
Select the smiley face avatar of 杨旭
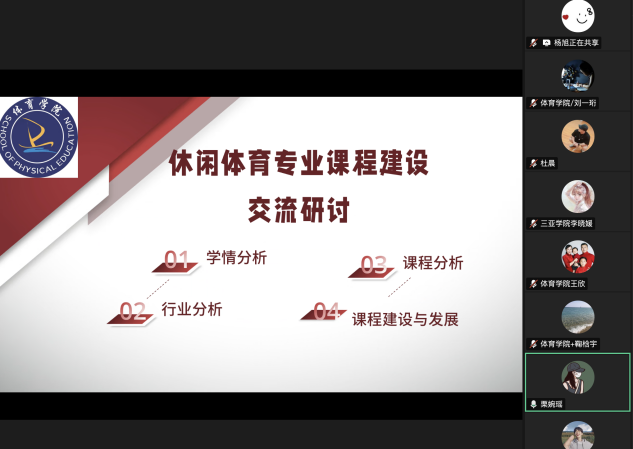pyautogui.click(x=578, y=16)
